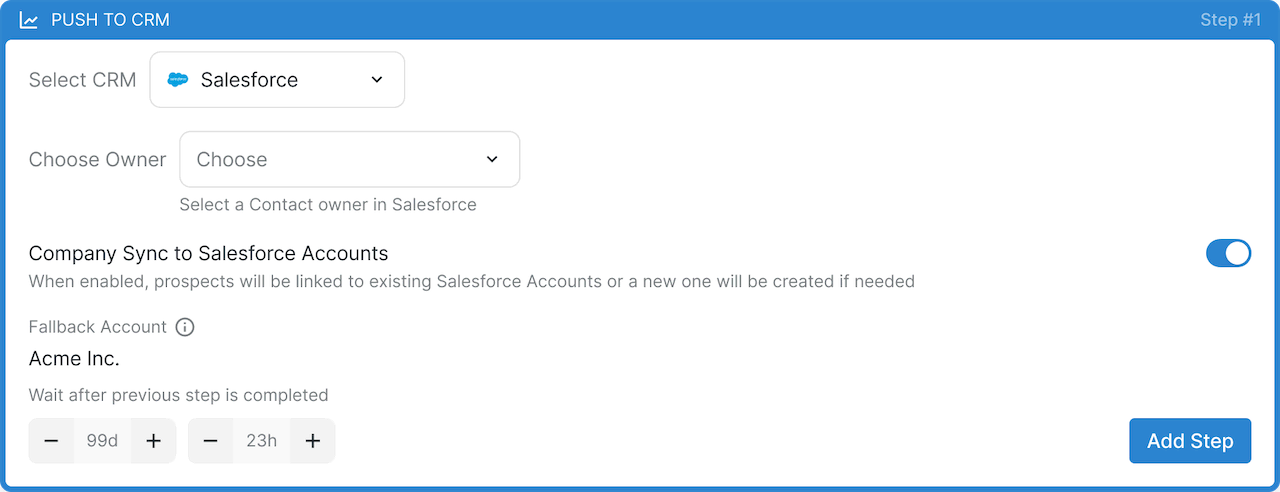
Task: Click the chart icon beside PUSH TO CRM
Action: point(29,20)
